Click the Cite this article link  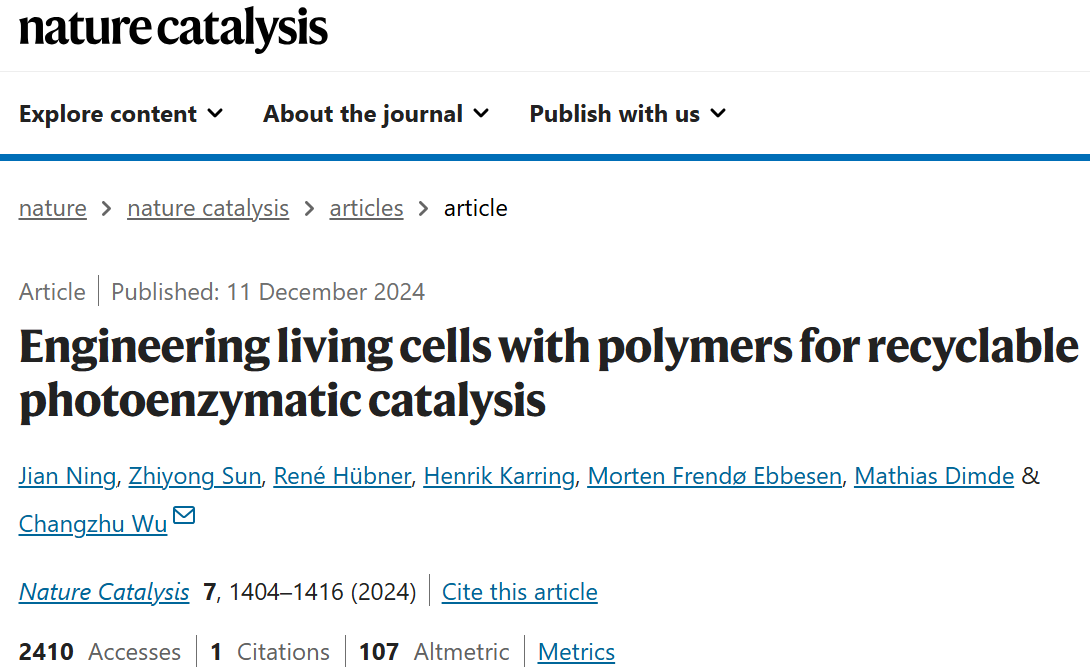520,592
